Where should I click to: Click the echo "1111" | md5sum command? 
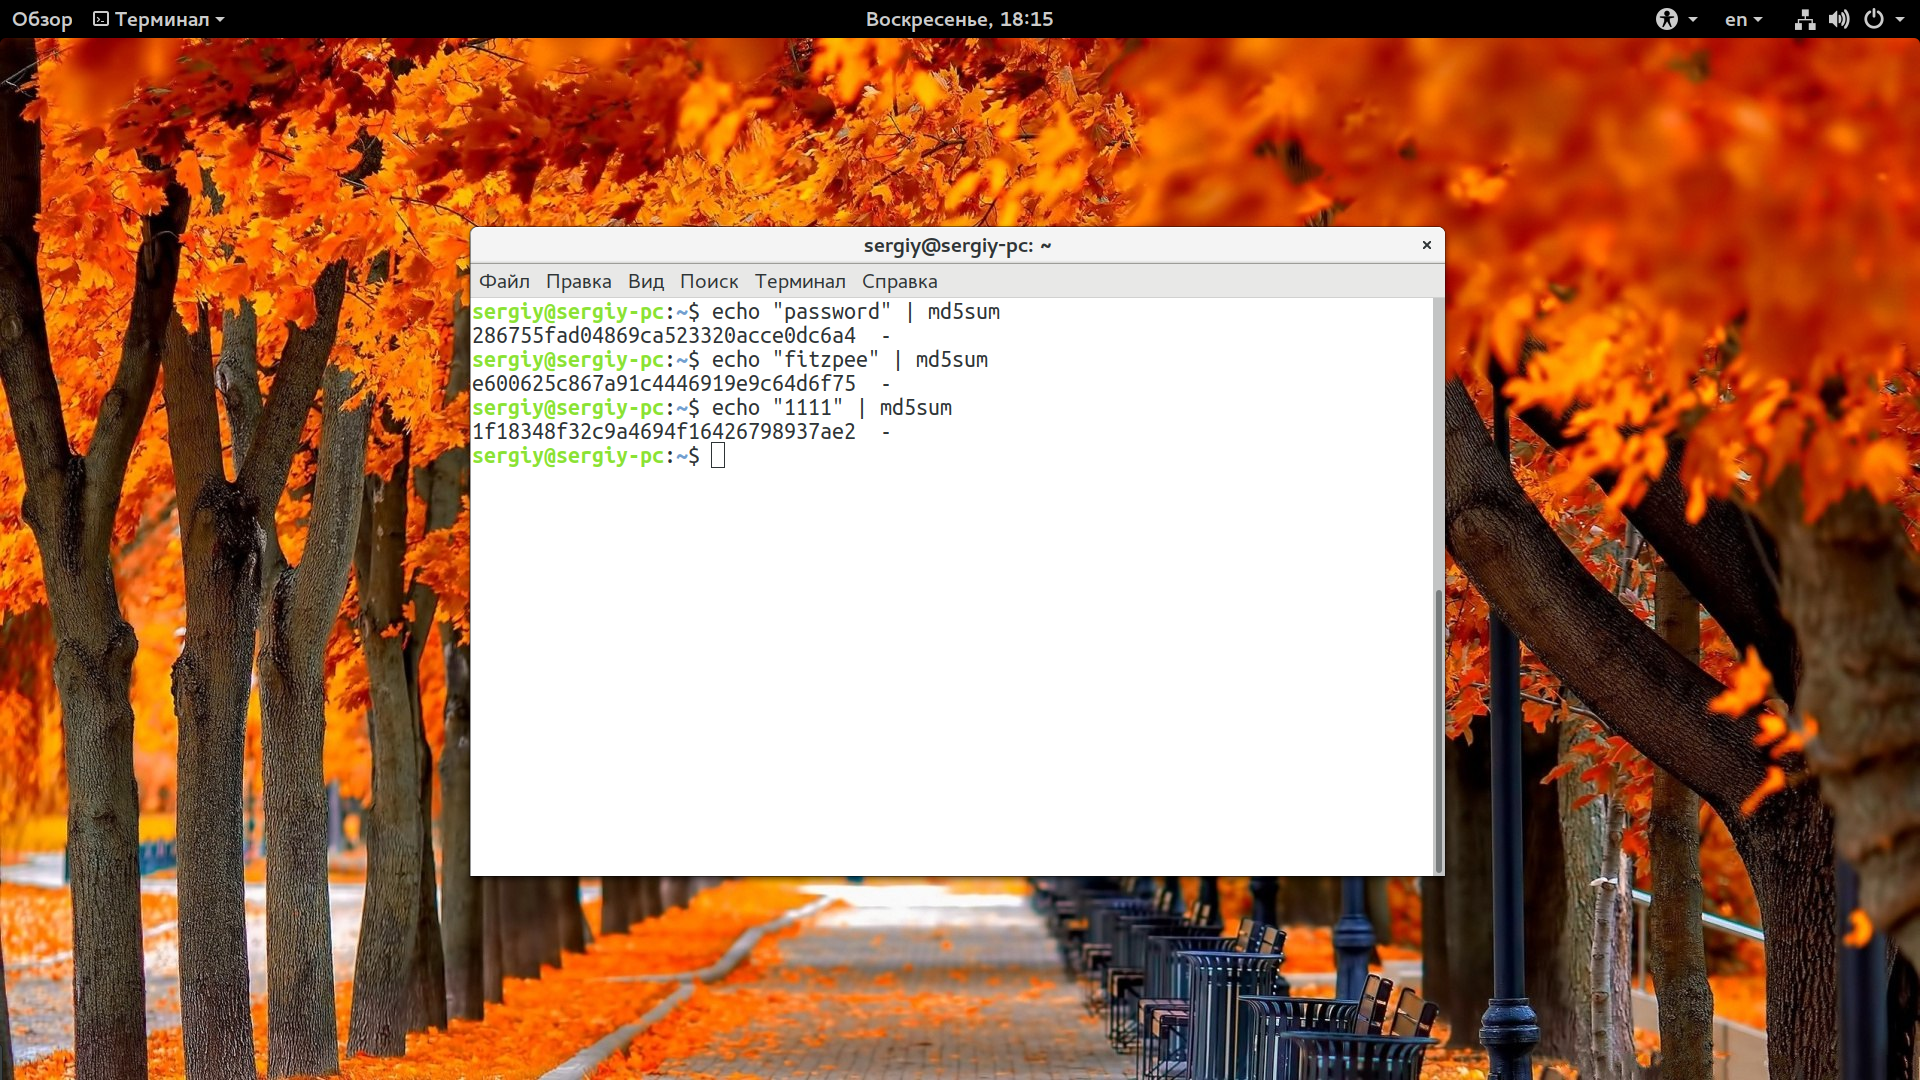tap(832, 408)
